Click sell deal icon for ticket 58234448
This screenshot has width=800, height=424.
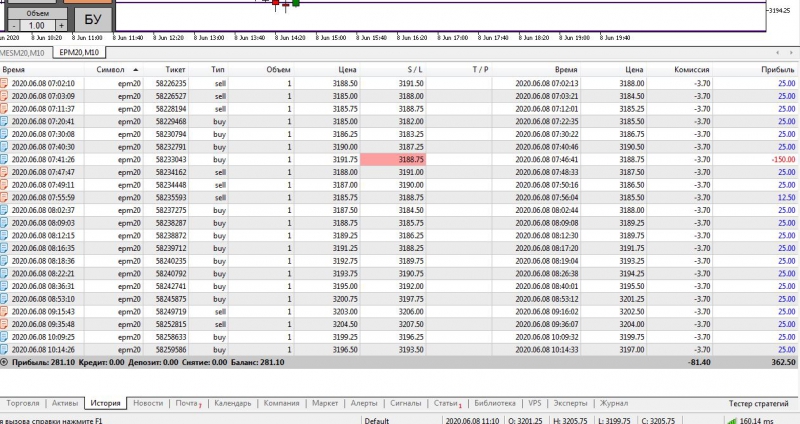[4, 185]
